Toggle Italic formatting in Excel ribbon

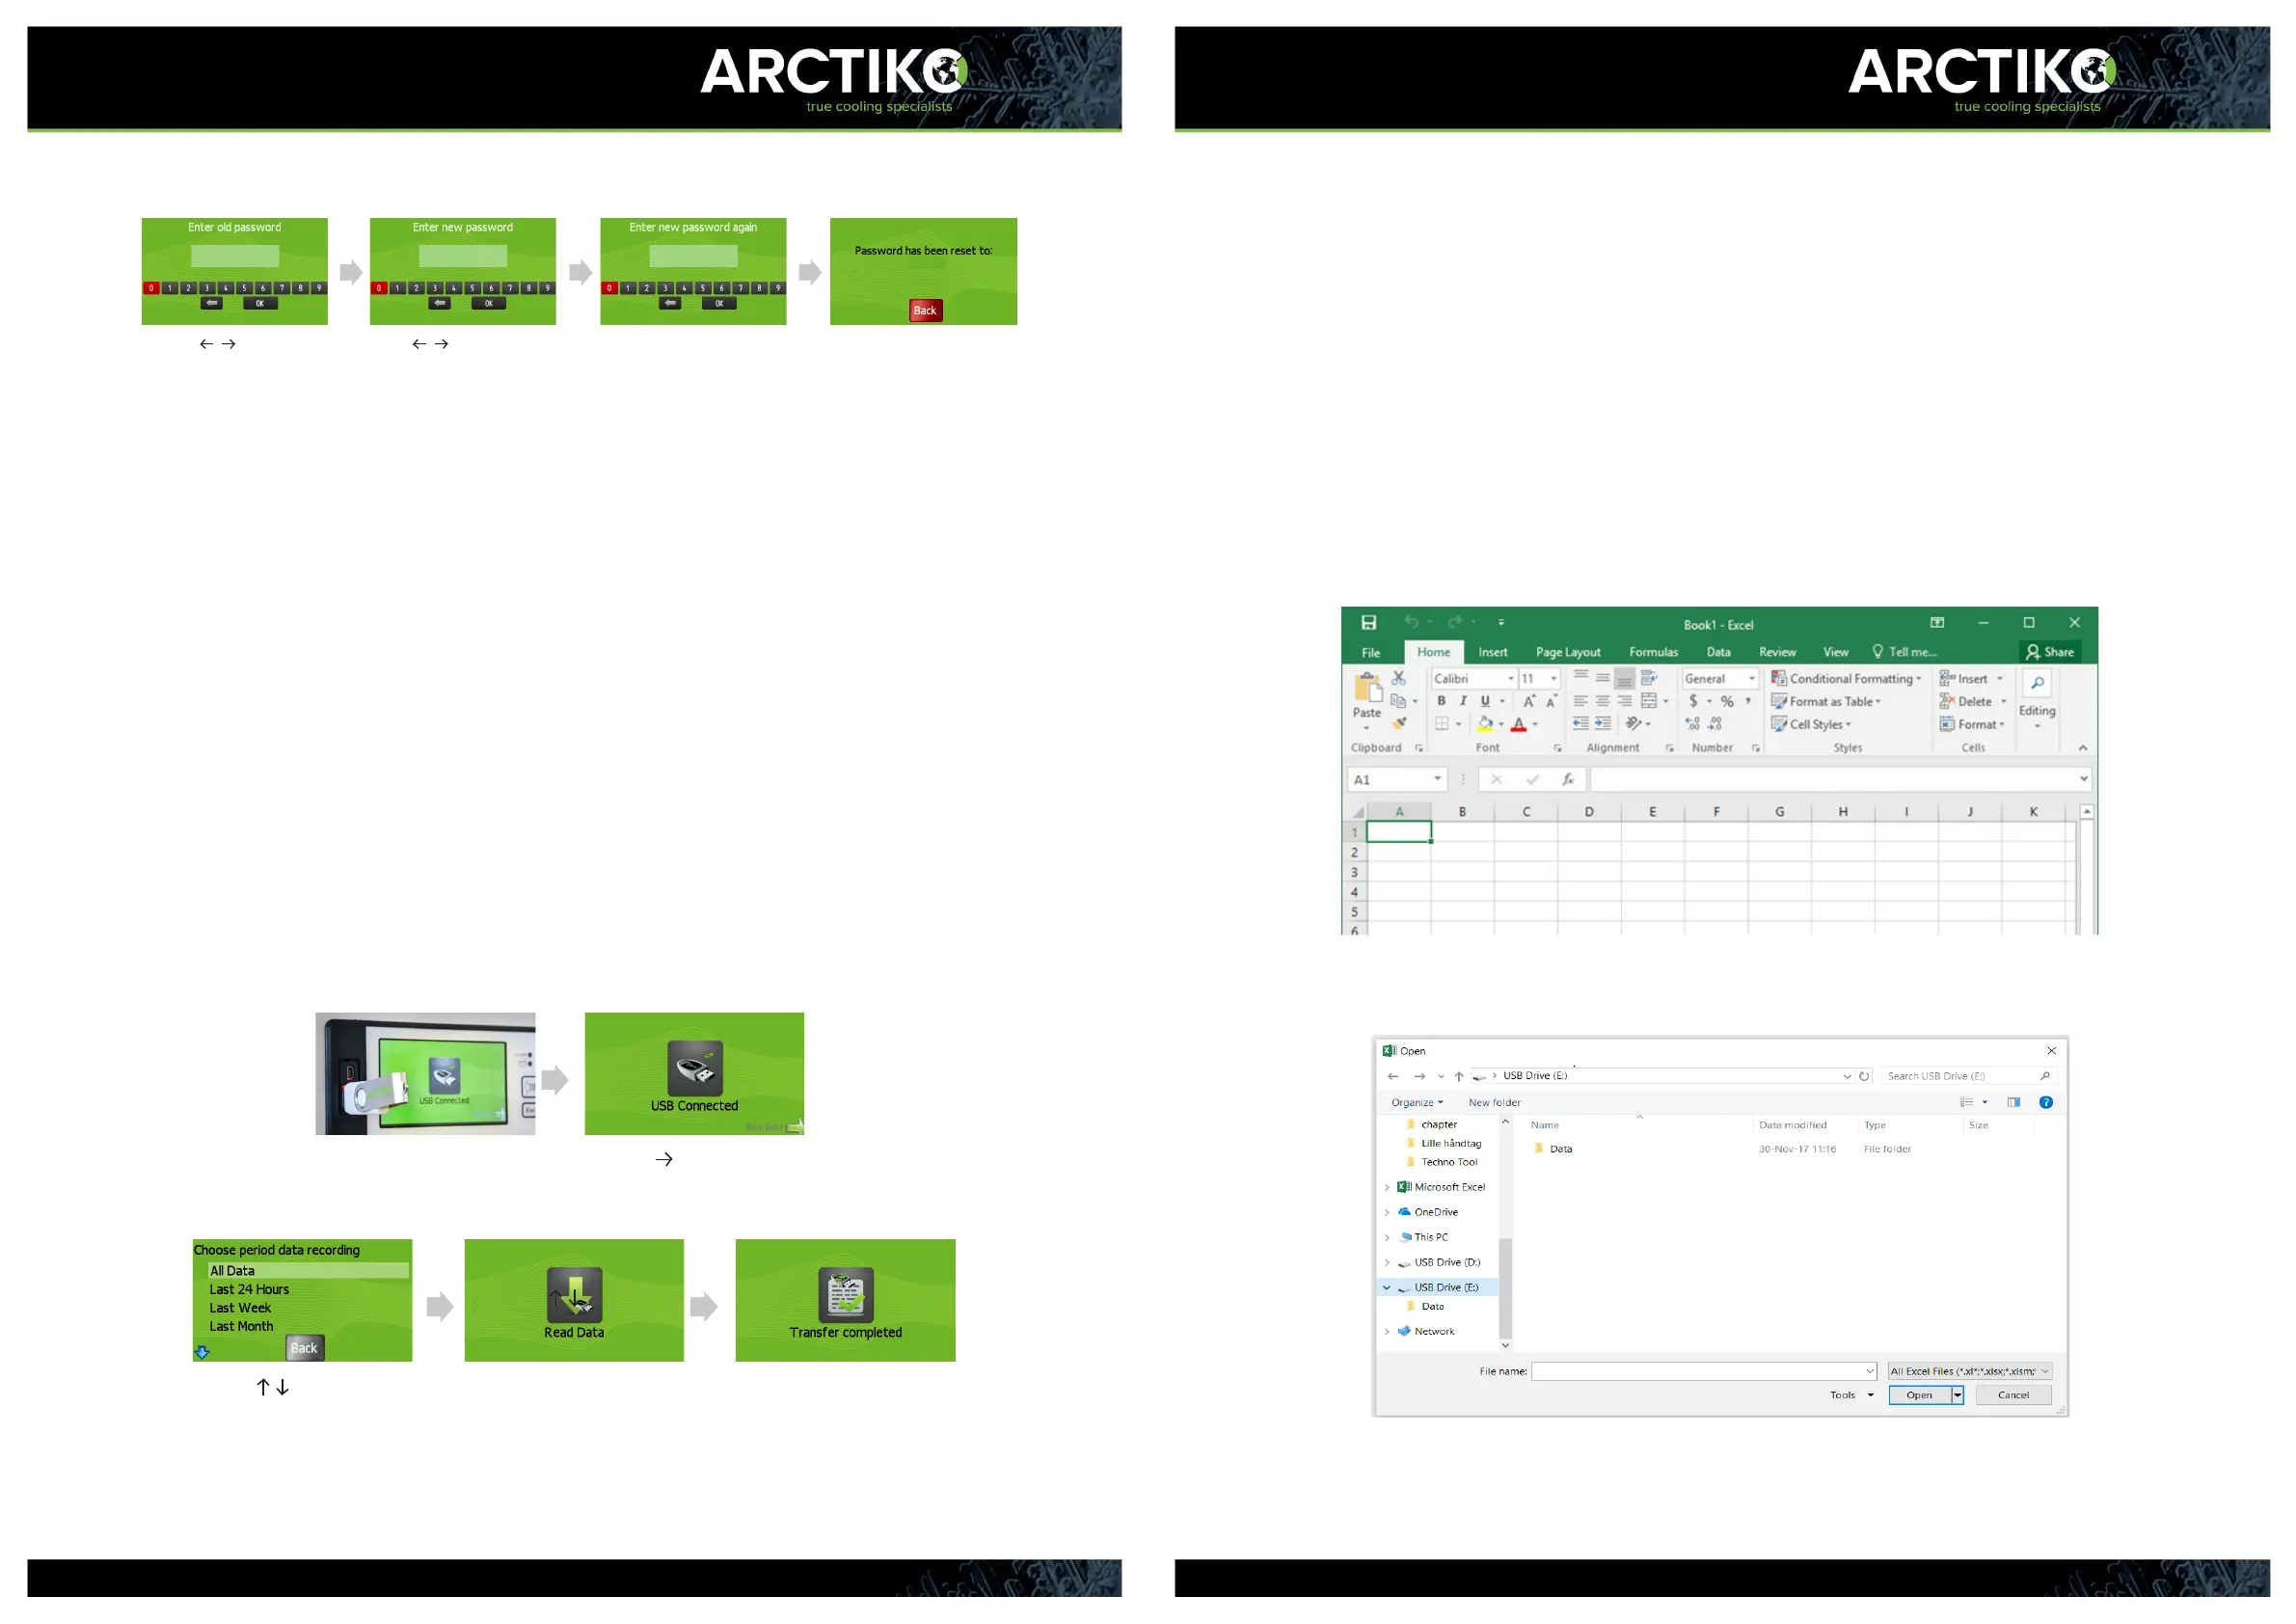tap(1463, 702)
